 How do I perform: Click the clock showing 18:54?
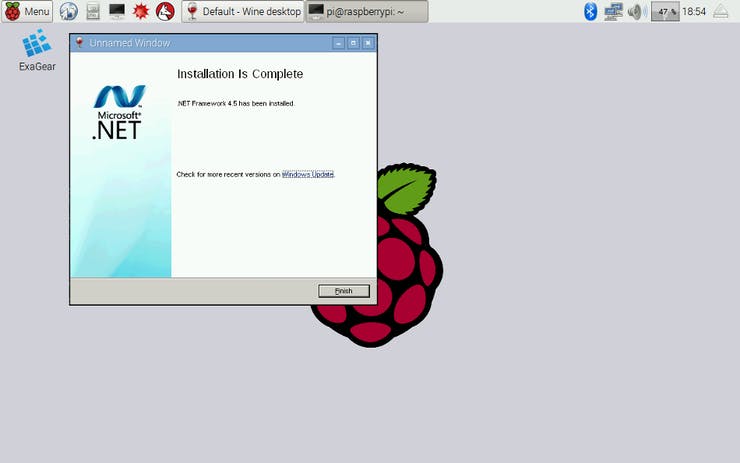tap(694, 12)
